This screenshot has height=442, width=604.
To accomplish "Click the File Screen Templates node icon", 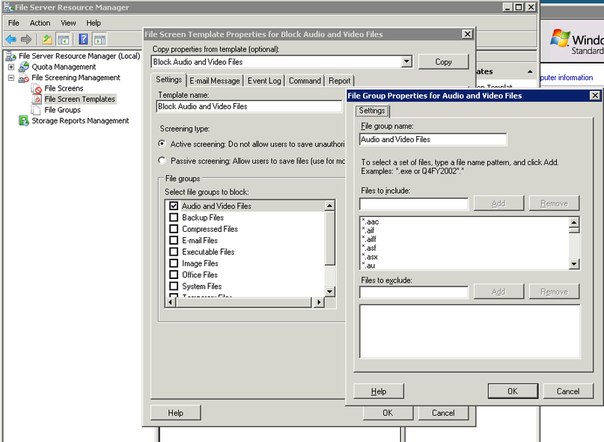I will pyautogui.click(x=37, y=99).
